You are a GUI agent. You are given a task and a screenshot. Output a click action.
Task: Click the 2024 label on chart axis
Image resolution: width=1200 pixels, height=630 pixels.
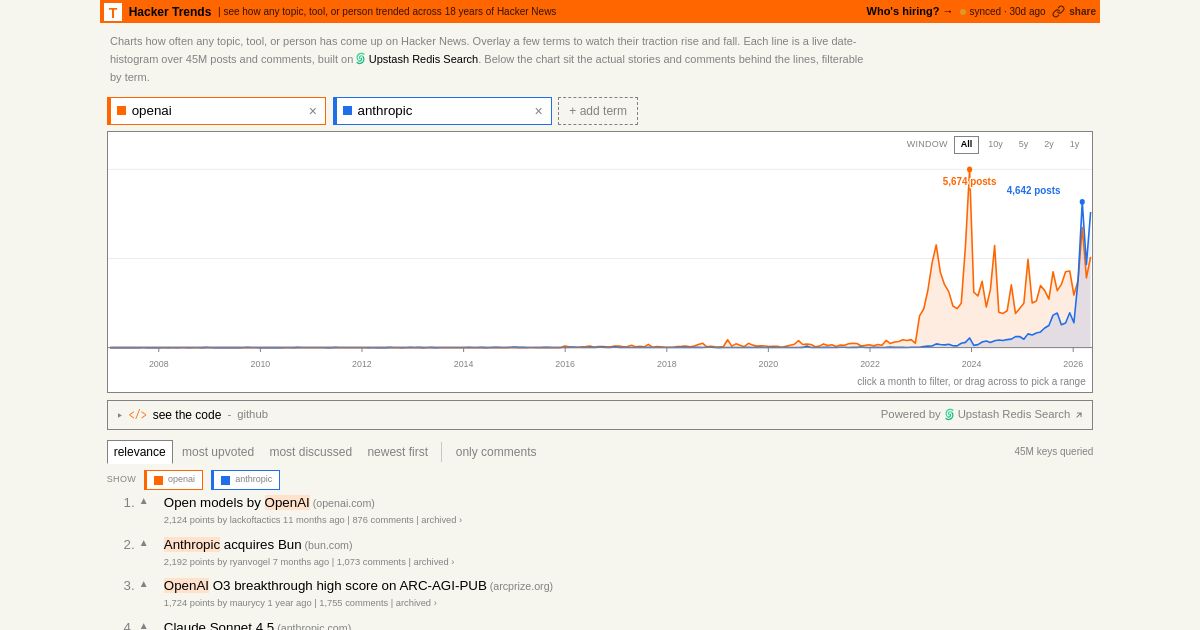point(971,364)
